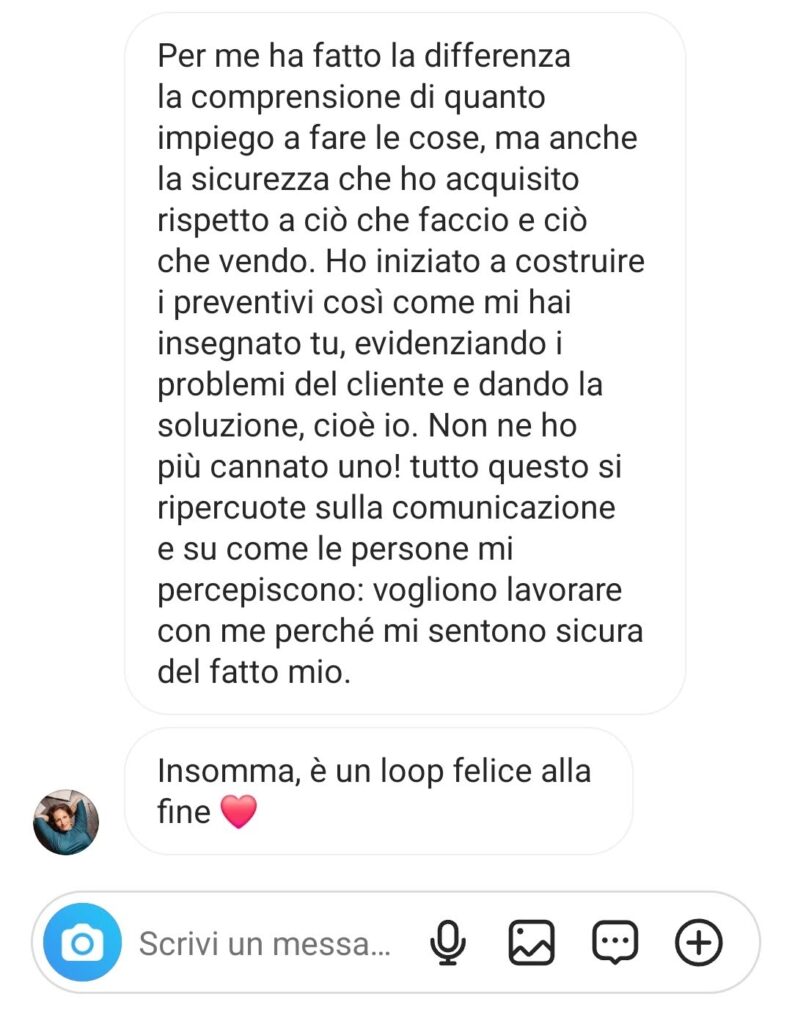Focus the 'Scrivi un messa...' message field
The image size is (792, 1024).
(x=265, y=944)
